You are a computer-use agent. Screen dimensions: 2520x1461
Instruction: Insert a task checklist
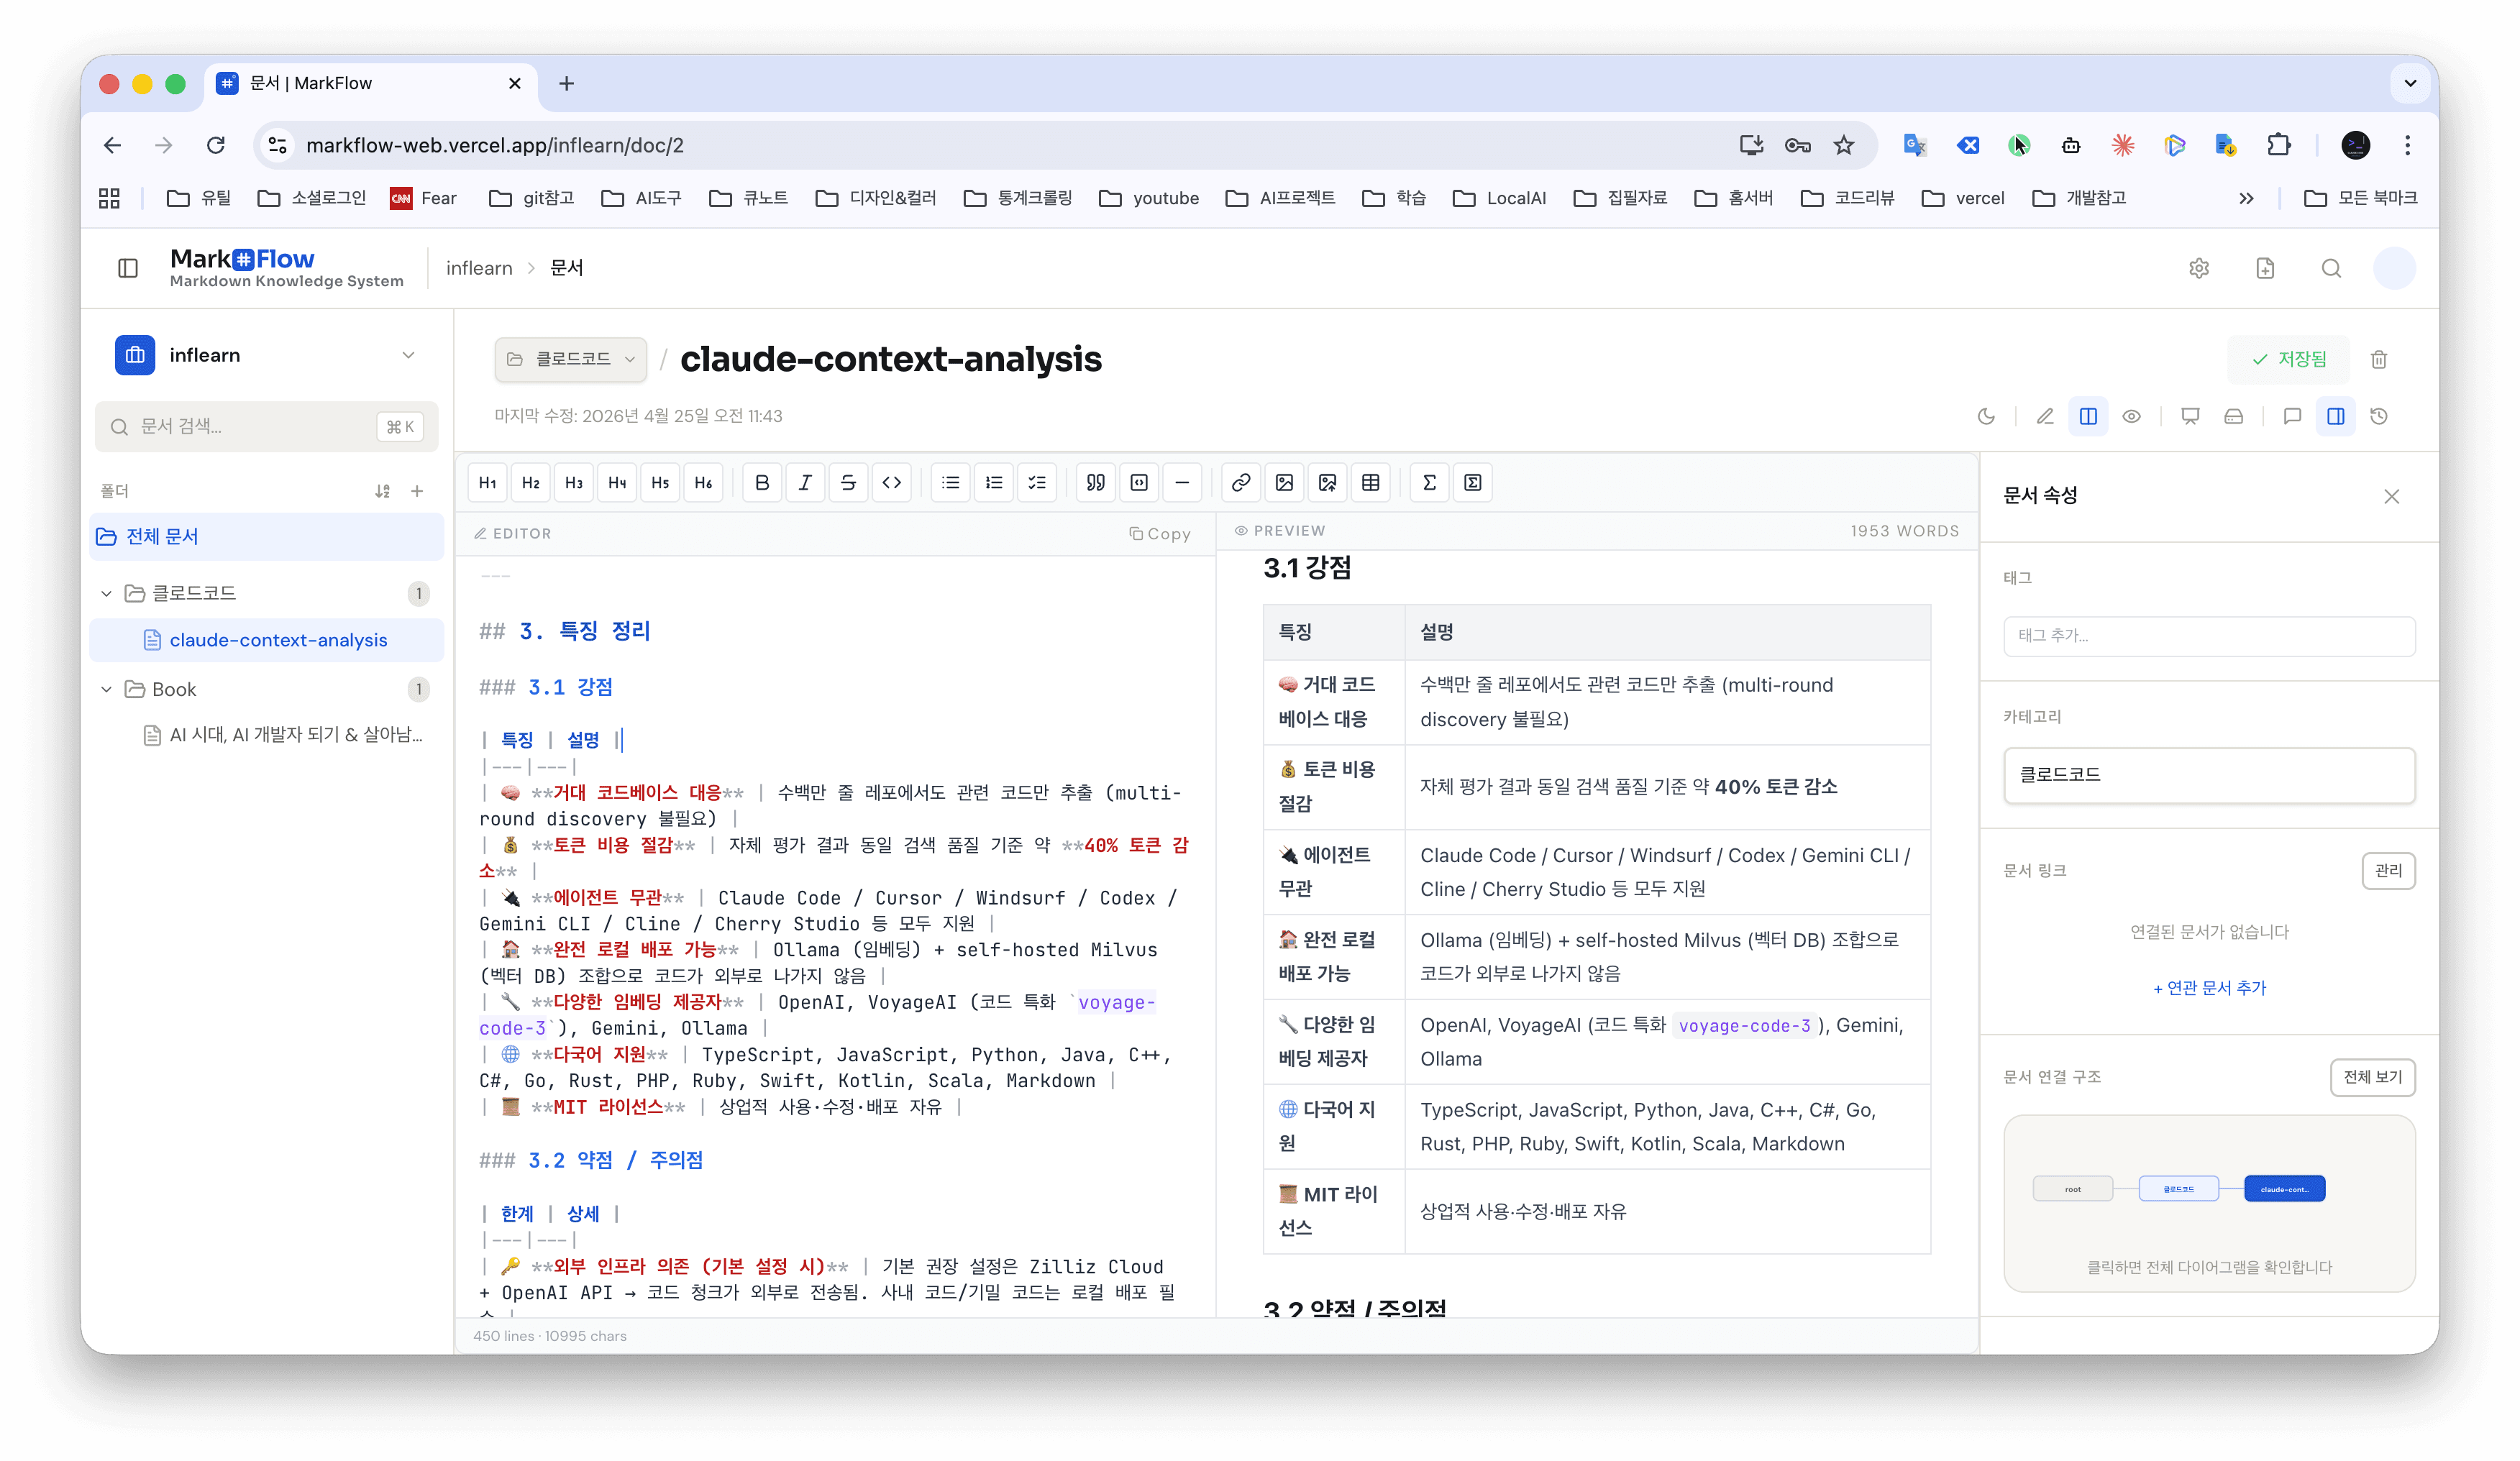tap(1036, 483)
